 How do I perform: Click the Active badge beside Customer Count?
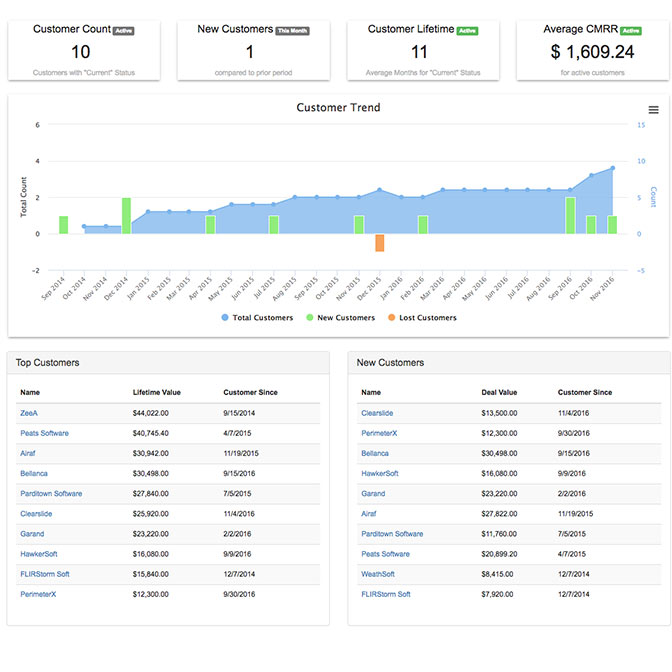pyautogui.click(x=124, y=31)
